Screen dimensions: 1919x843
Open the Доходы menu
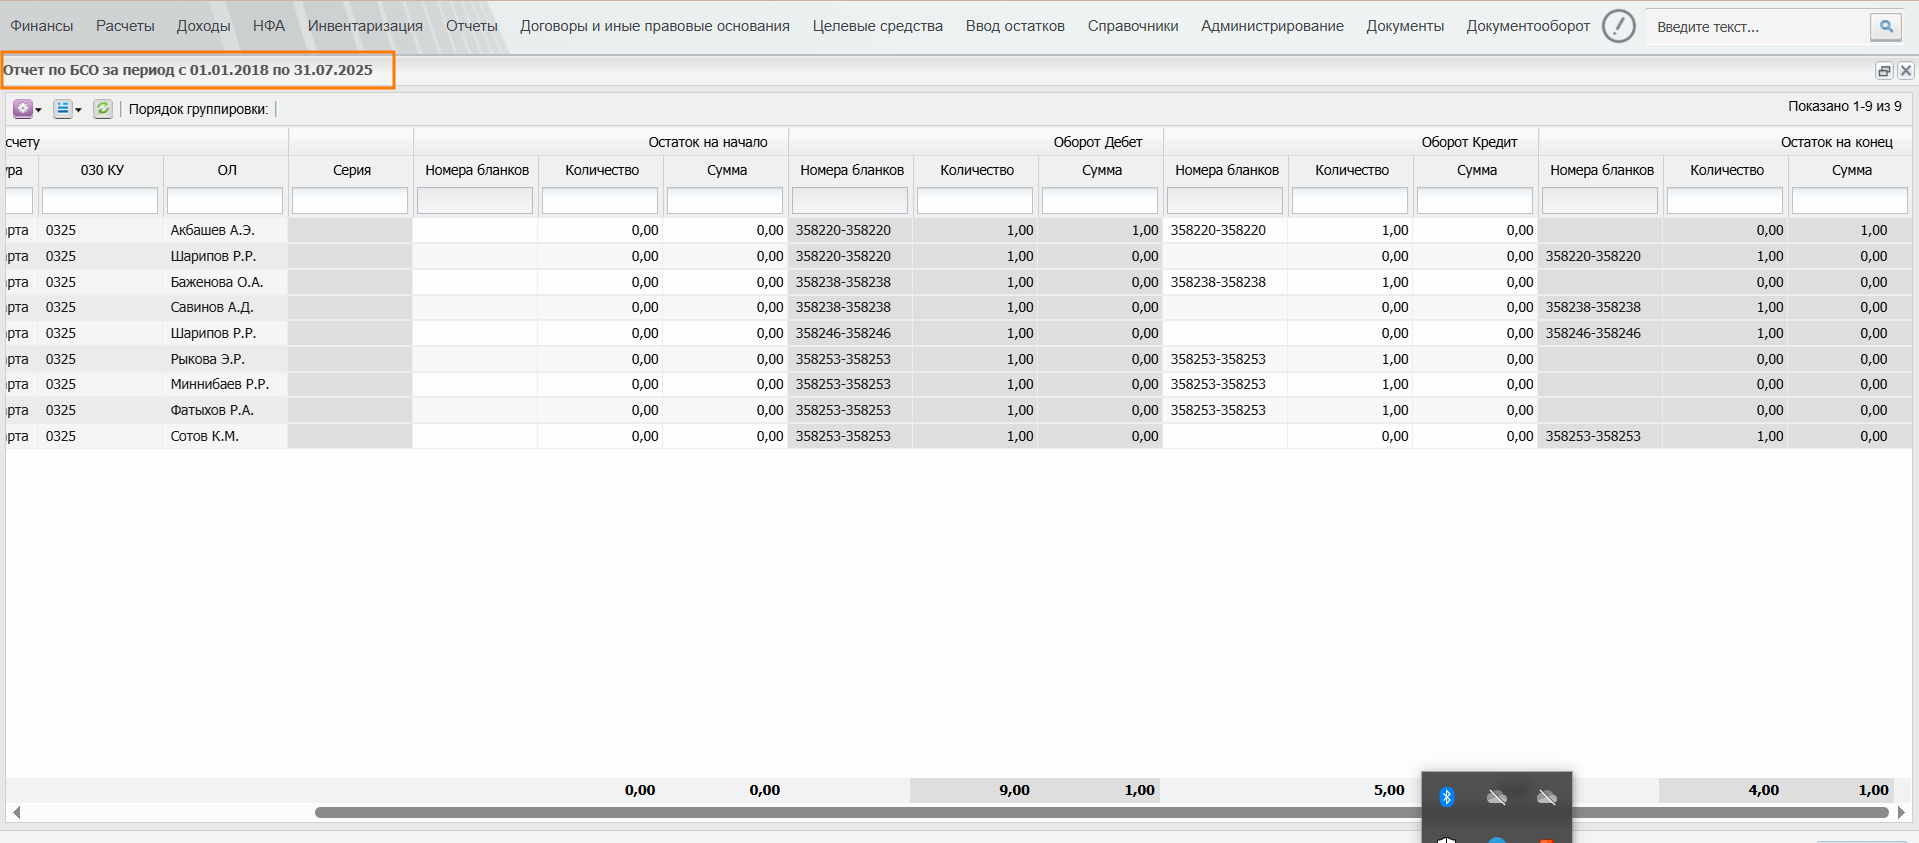pos(203,26)
